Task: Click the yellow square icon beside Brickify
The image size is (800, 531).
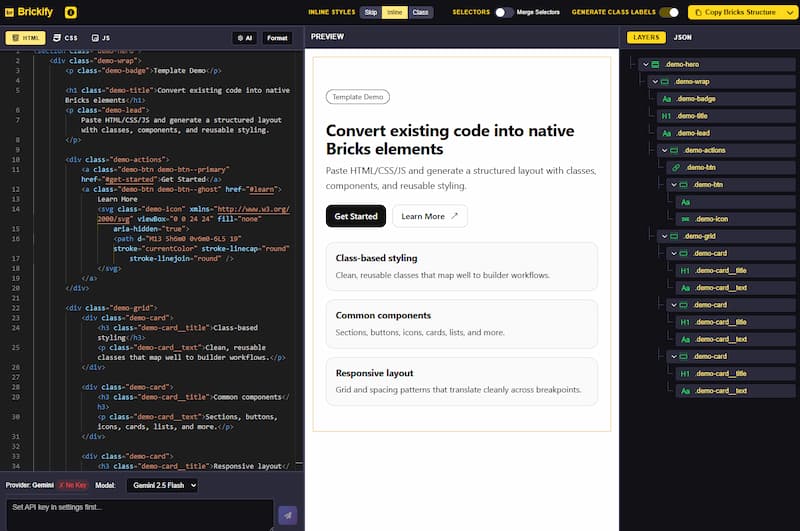Action: coord(71,12)
